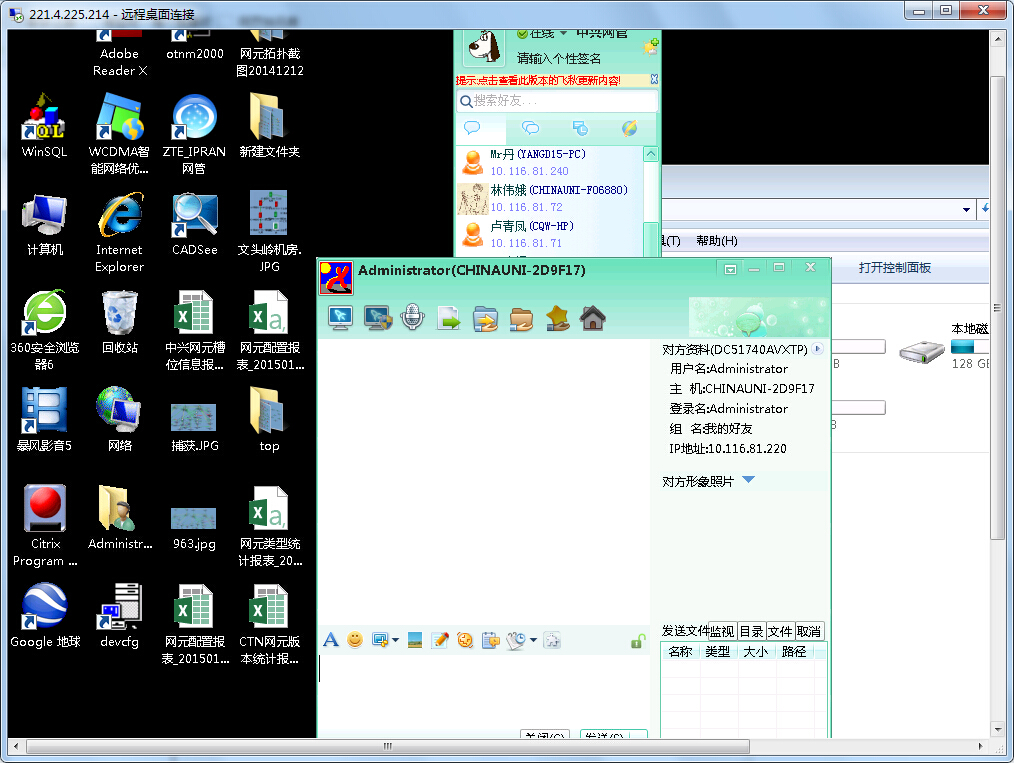Screen dimensions: 1014x763
Task: Click the 搜索好友 search field
Action: (x=557, y=101)
